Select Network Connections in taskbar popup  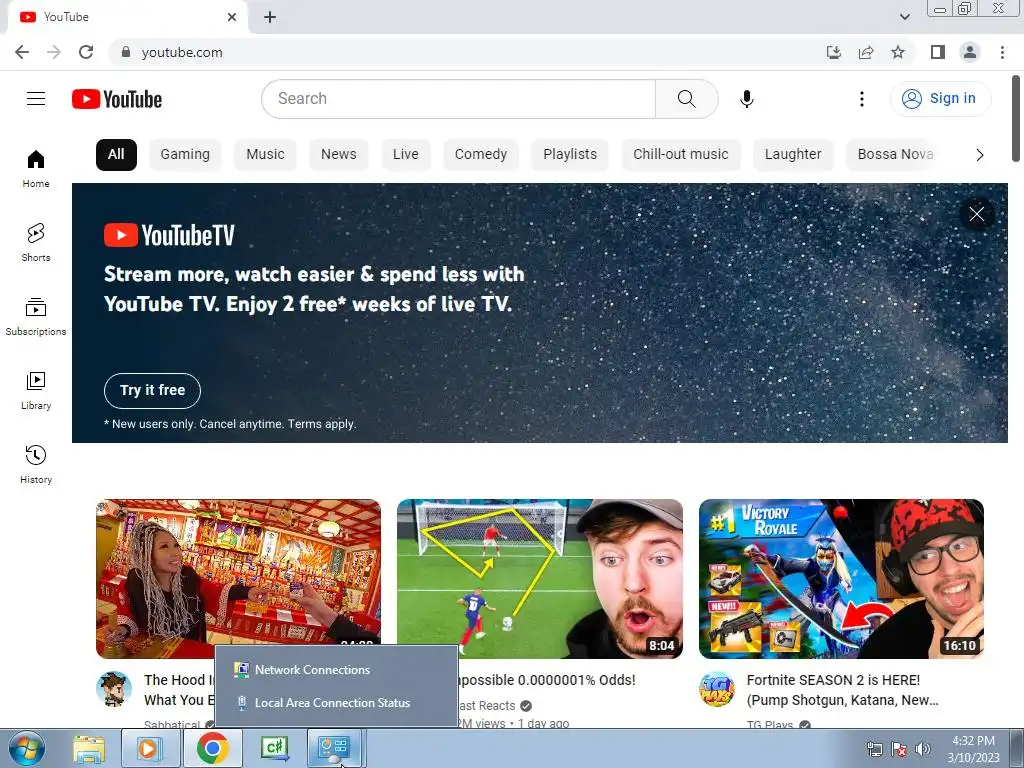(x=336, y=669)
